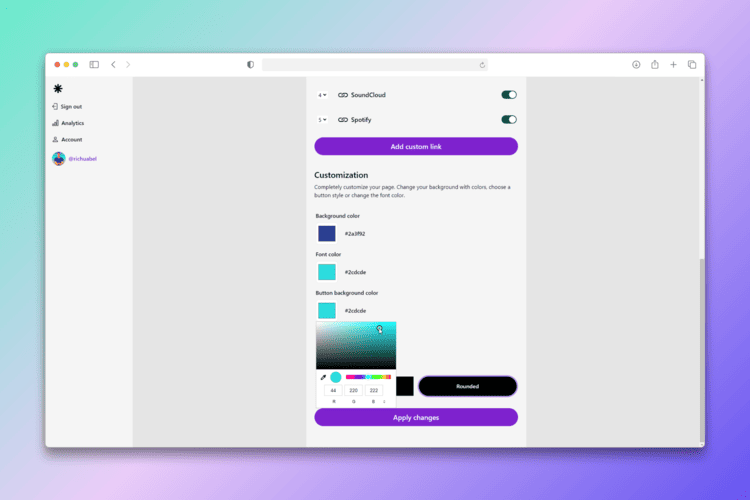Click the Apply changes button
The width and height of the screenshot is (750, 500).
point(416,417)
